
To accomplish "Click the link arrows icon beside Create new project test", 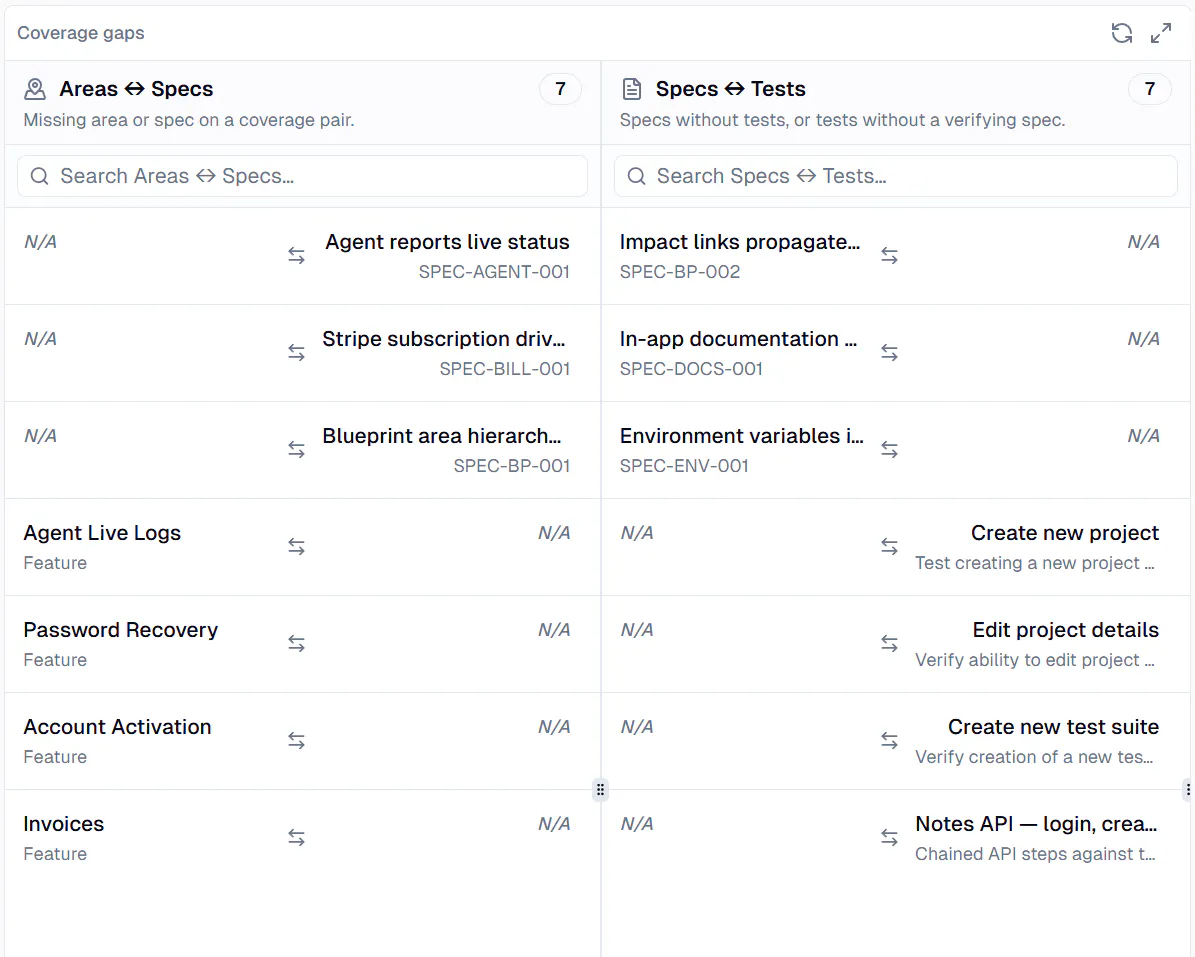I will 889,546.
